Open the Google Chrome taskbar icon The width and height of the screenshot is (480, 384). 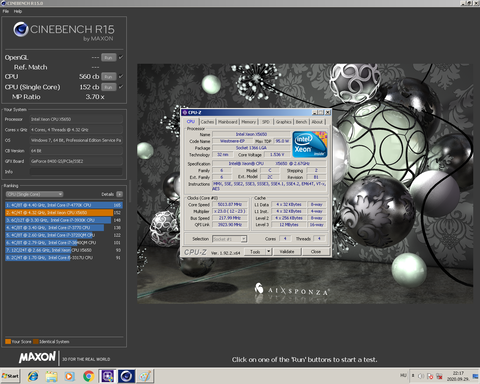coord(88,376)
